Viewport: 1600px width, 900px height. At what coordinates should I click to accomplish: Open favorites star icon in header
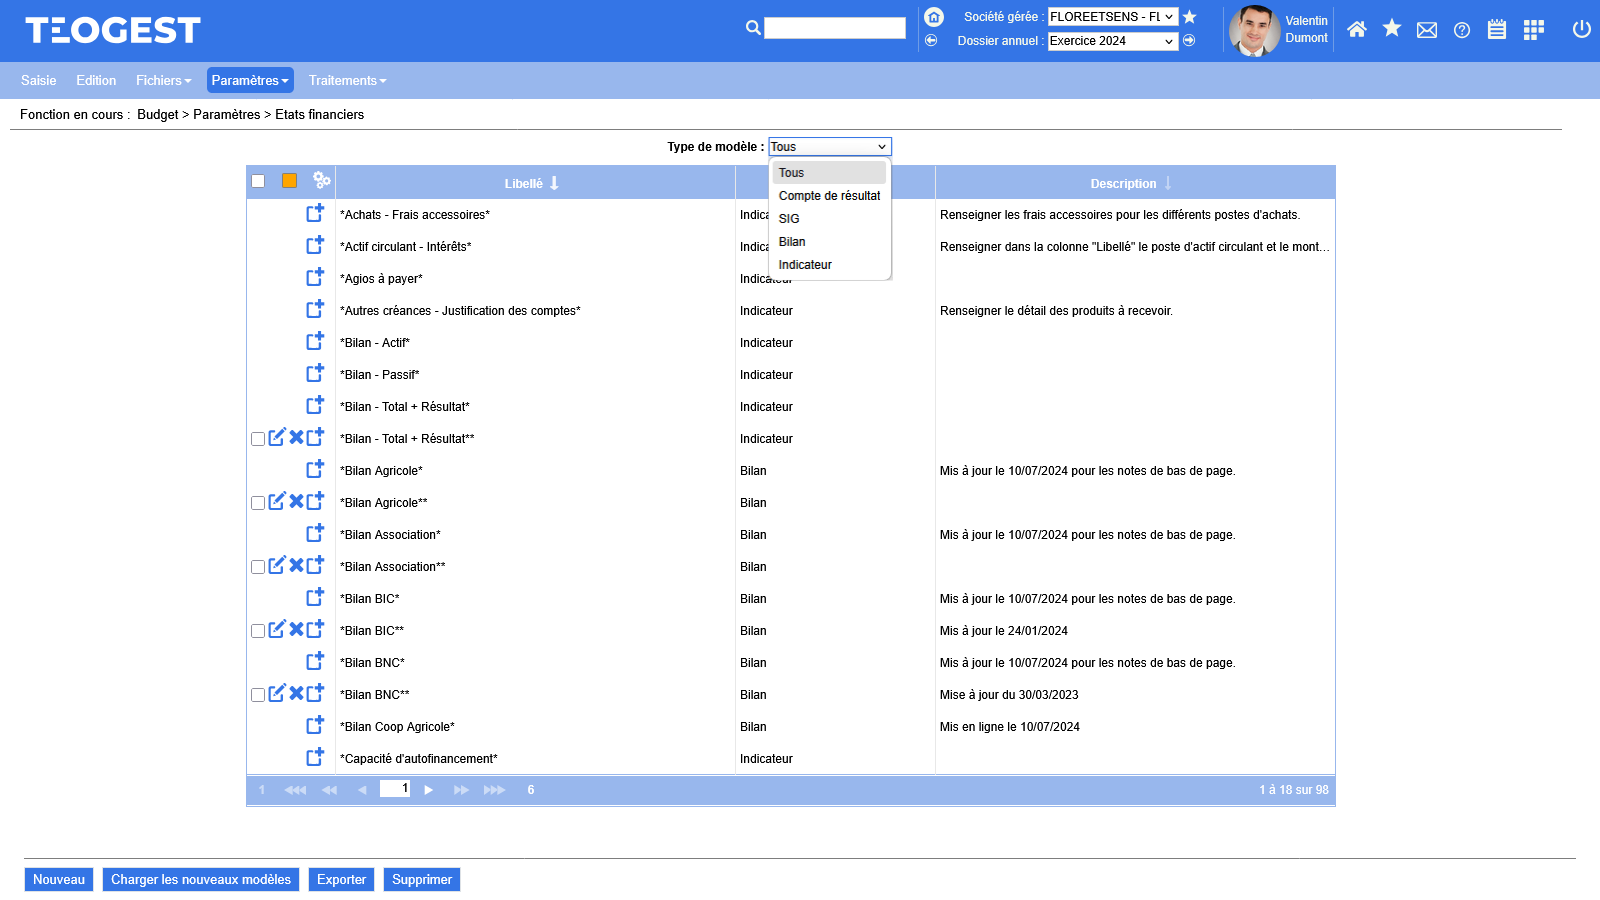pyautogui.click(x=1391, y=29)
